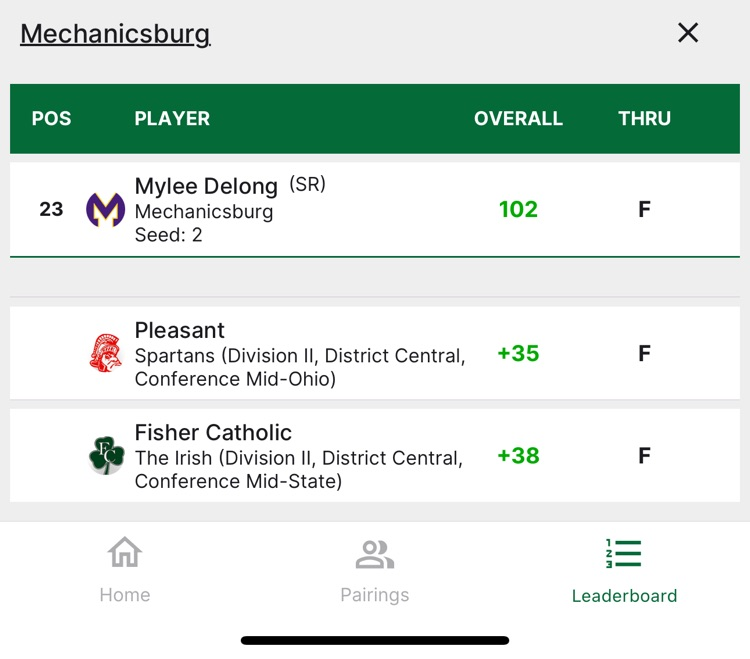This screenshot has width=750, height=659.
Task: Open the Mechanicsburg team link
Action: pyautogui.click(x=115, y=33)
